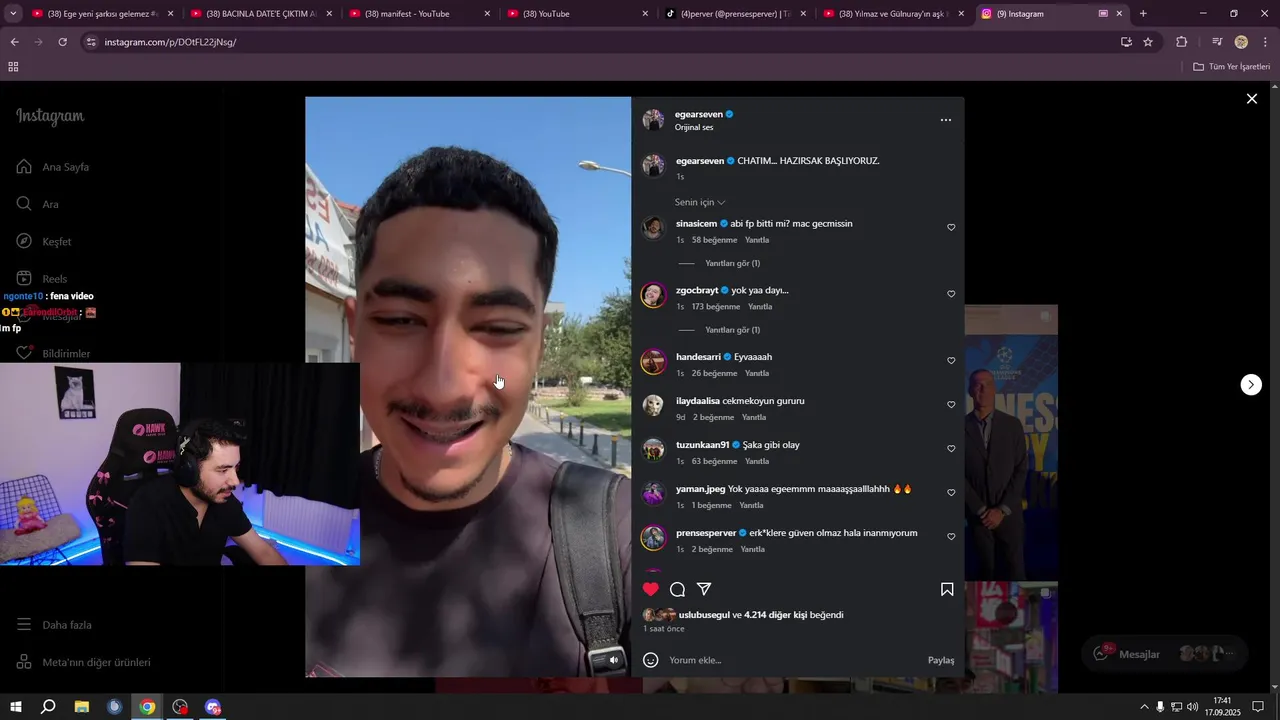Open the Windows Start menu
Viewport: 1280px width, 720px height.
(15, 707)
